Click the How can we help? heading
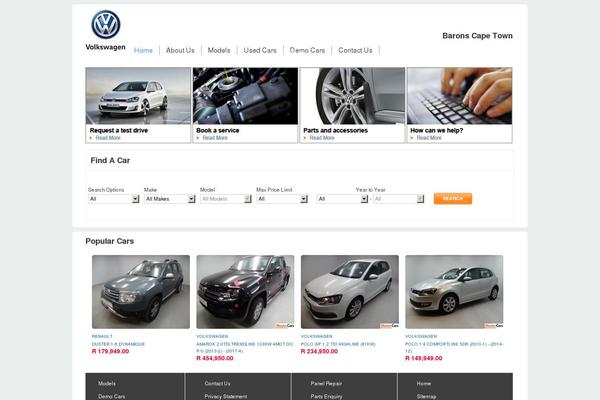The image size is (600, 400). 437,131
